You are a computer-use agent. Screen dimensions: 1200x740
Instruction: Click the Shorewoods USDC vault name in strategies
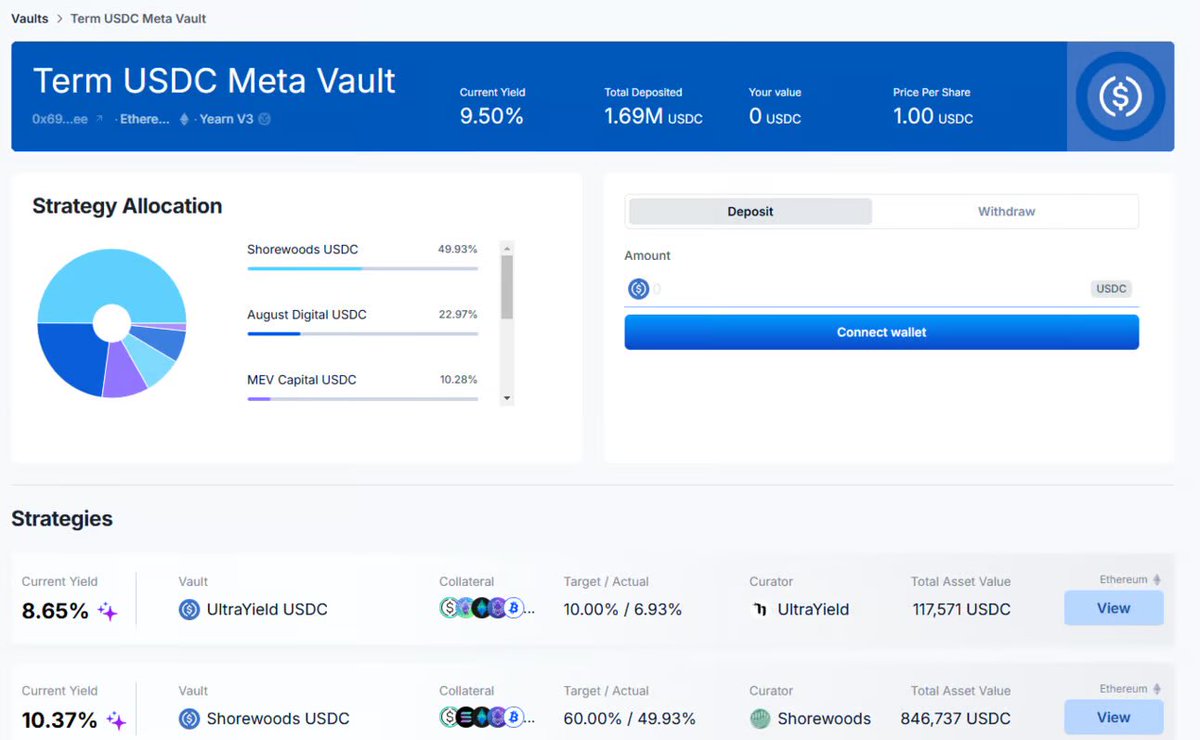point(278,718)
